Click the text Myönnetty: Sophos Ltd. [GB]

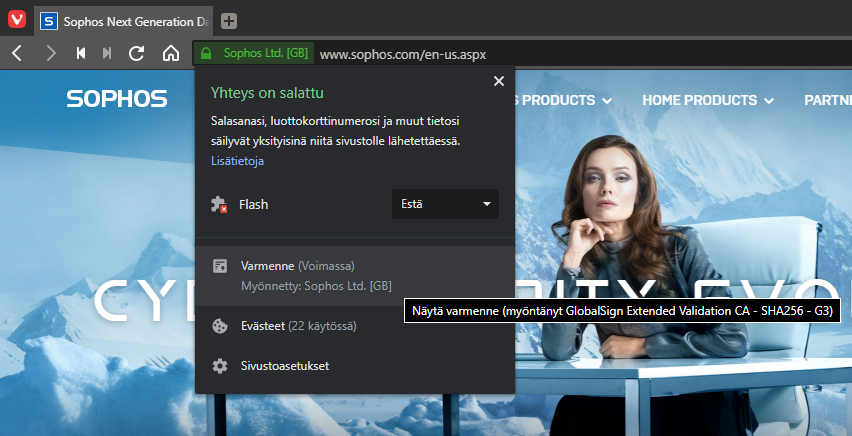(316, 285)
